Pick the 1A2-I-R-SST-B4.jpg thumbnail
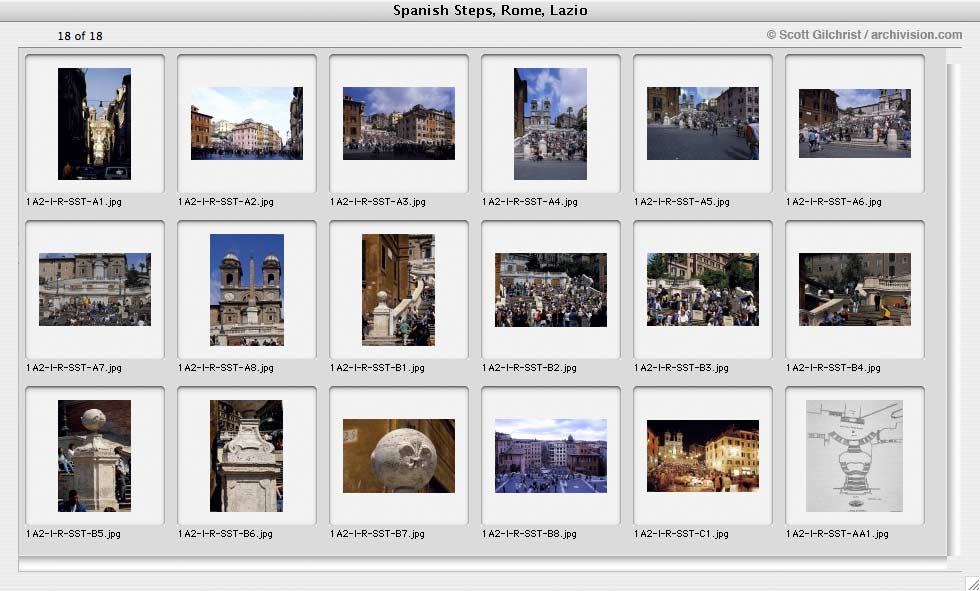 pyautogui.click(x=854, y=289)
